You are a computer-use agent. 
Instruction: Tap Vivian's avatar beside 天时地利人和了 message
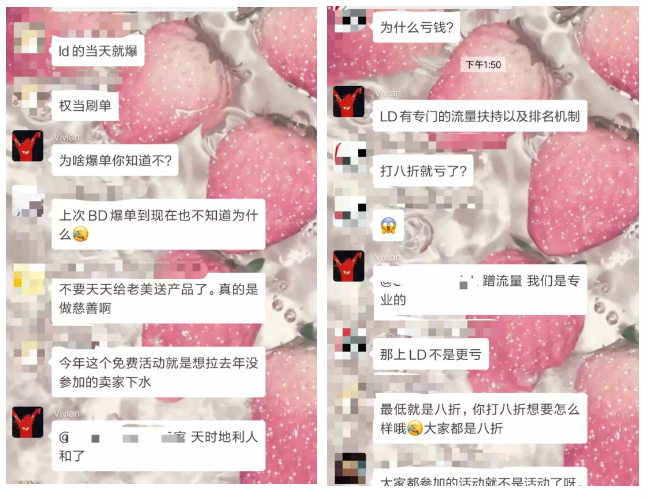point(27,422)
